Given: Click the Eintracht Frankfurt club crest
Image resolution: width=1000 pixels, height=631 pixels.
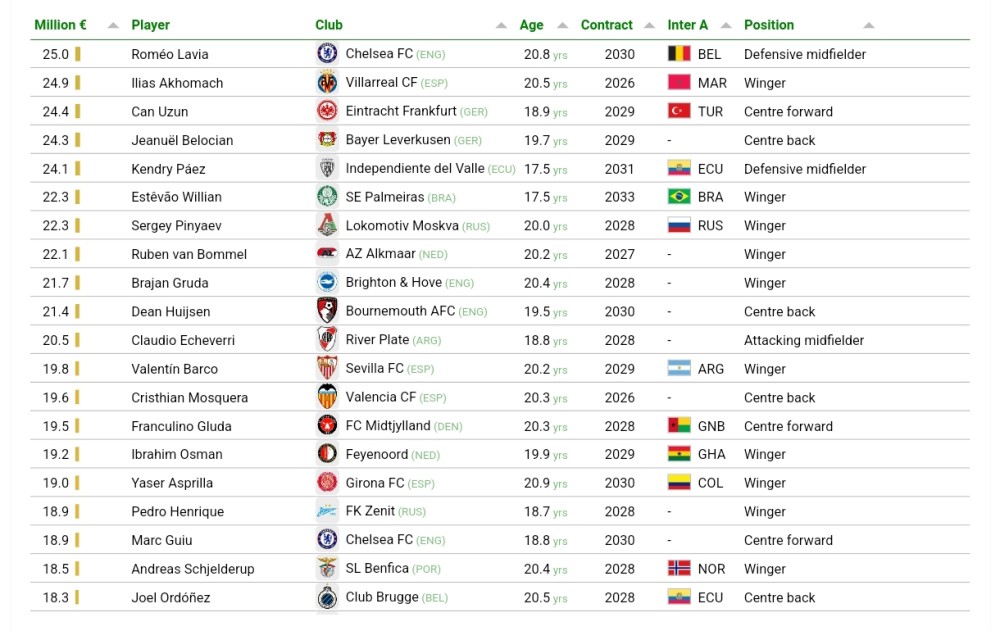Looking at the screenshot, I should pos(327,111).
